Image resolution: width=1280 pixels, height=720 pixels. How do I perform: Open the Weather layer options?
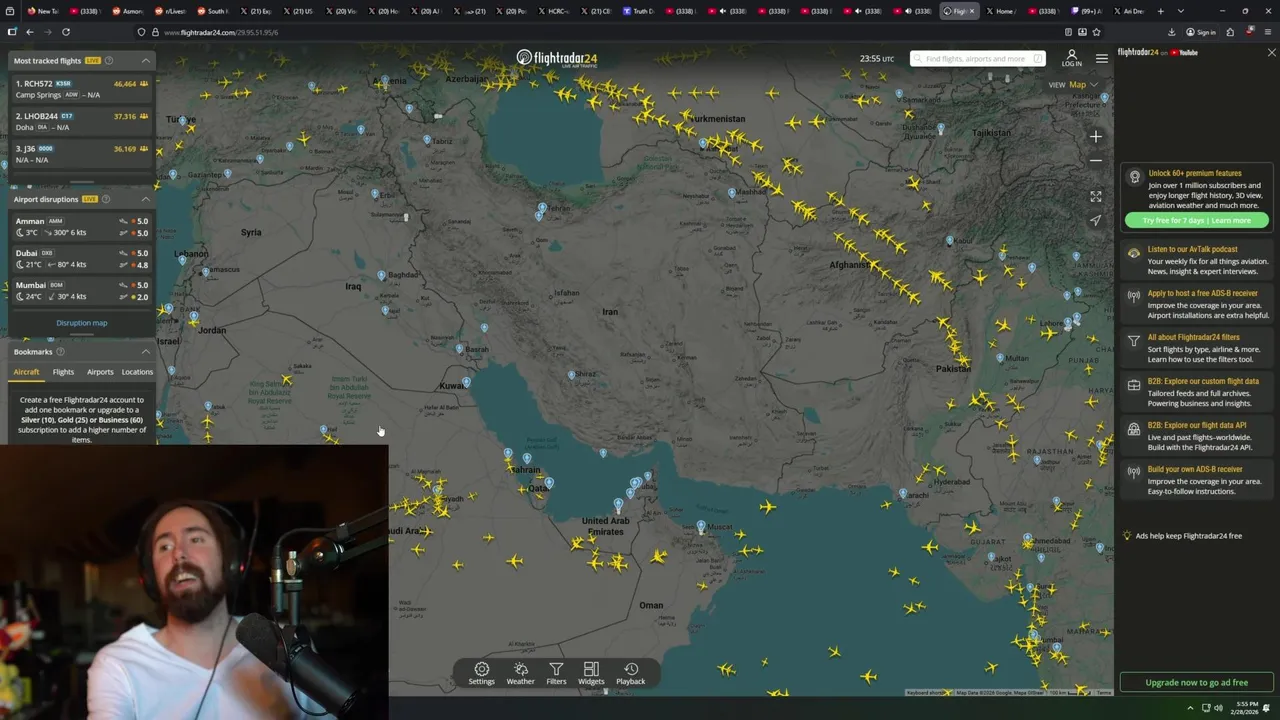pyautogui.click(x=520, y=673)
